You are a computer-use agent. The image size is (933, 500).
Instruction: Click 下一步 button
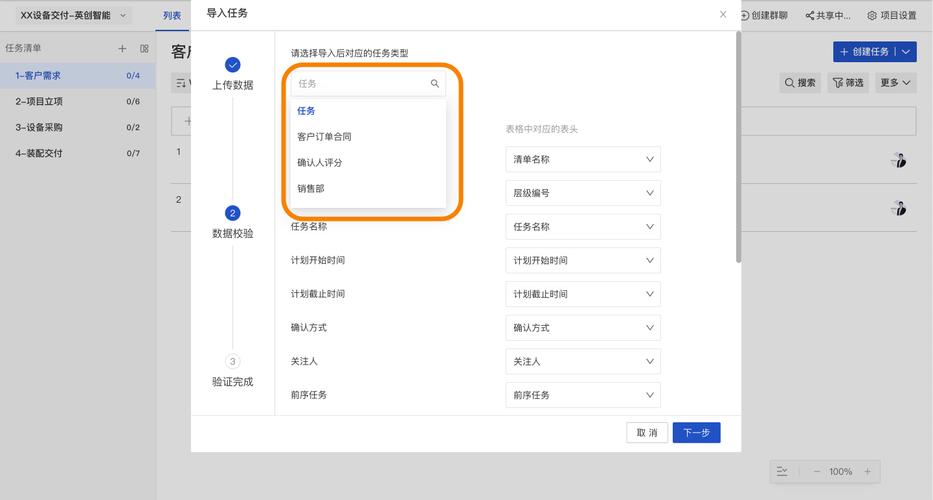(696, 433)
